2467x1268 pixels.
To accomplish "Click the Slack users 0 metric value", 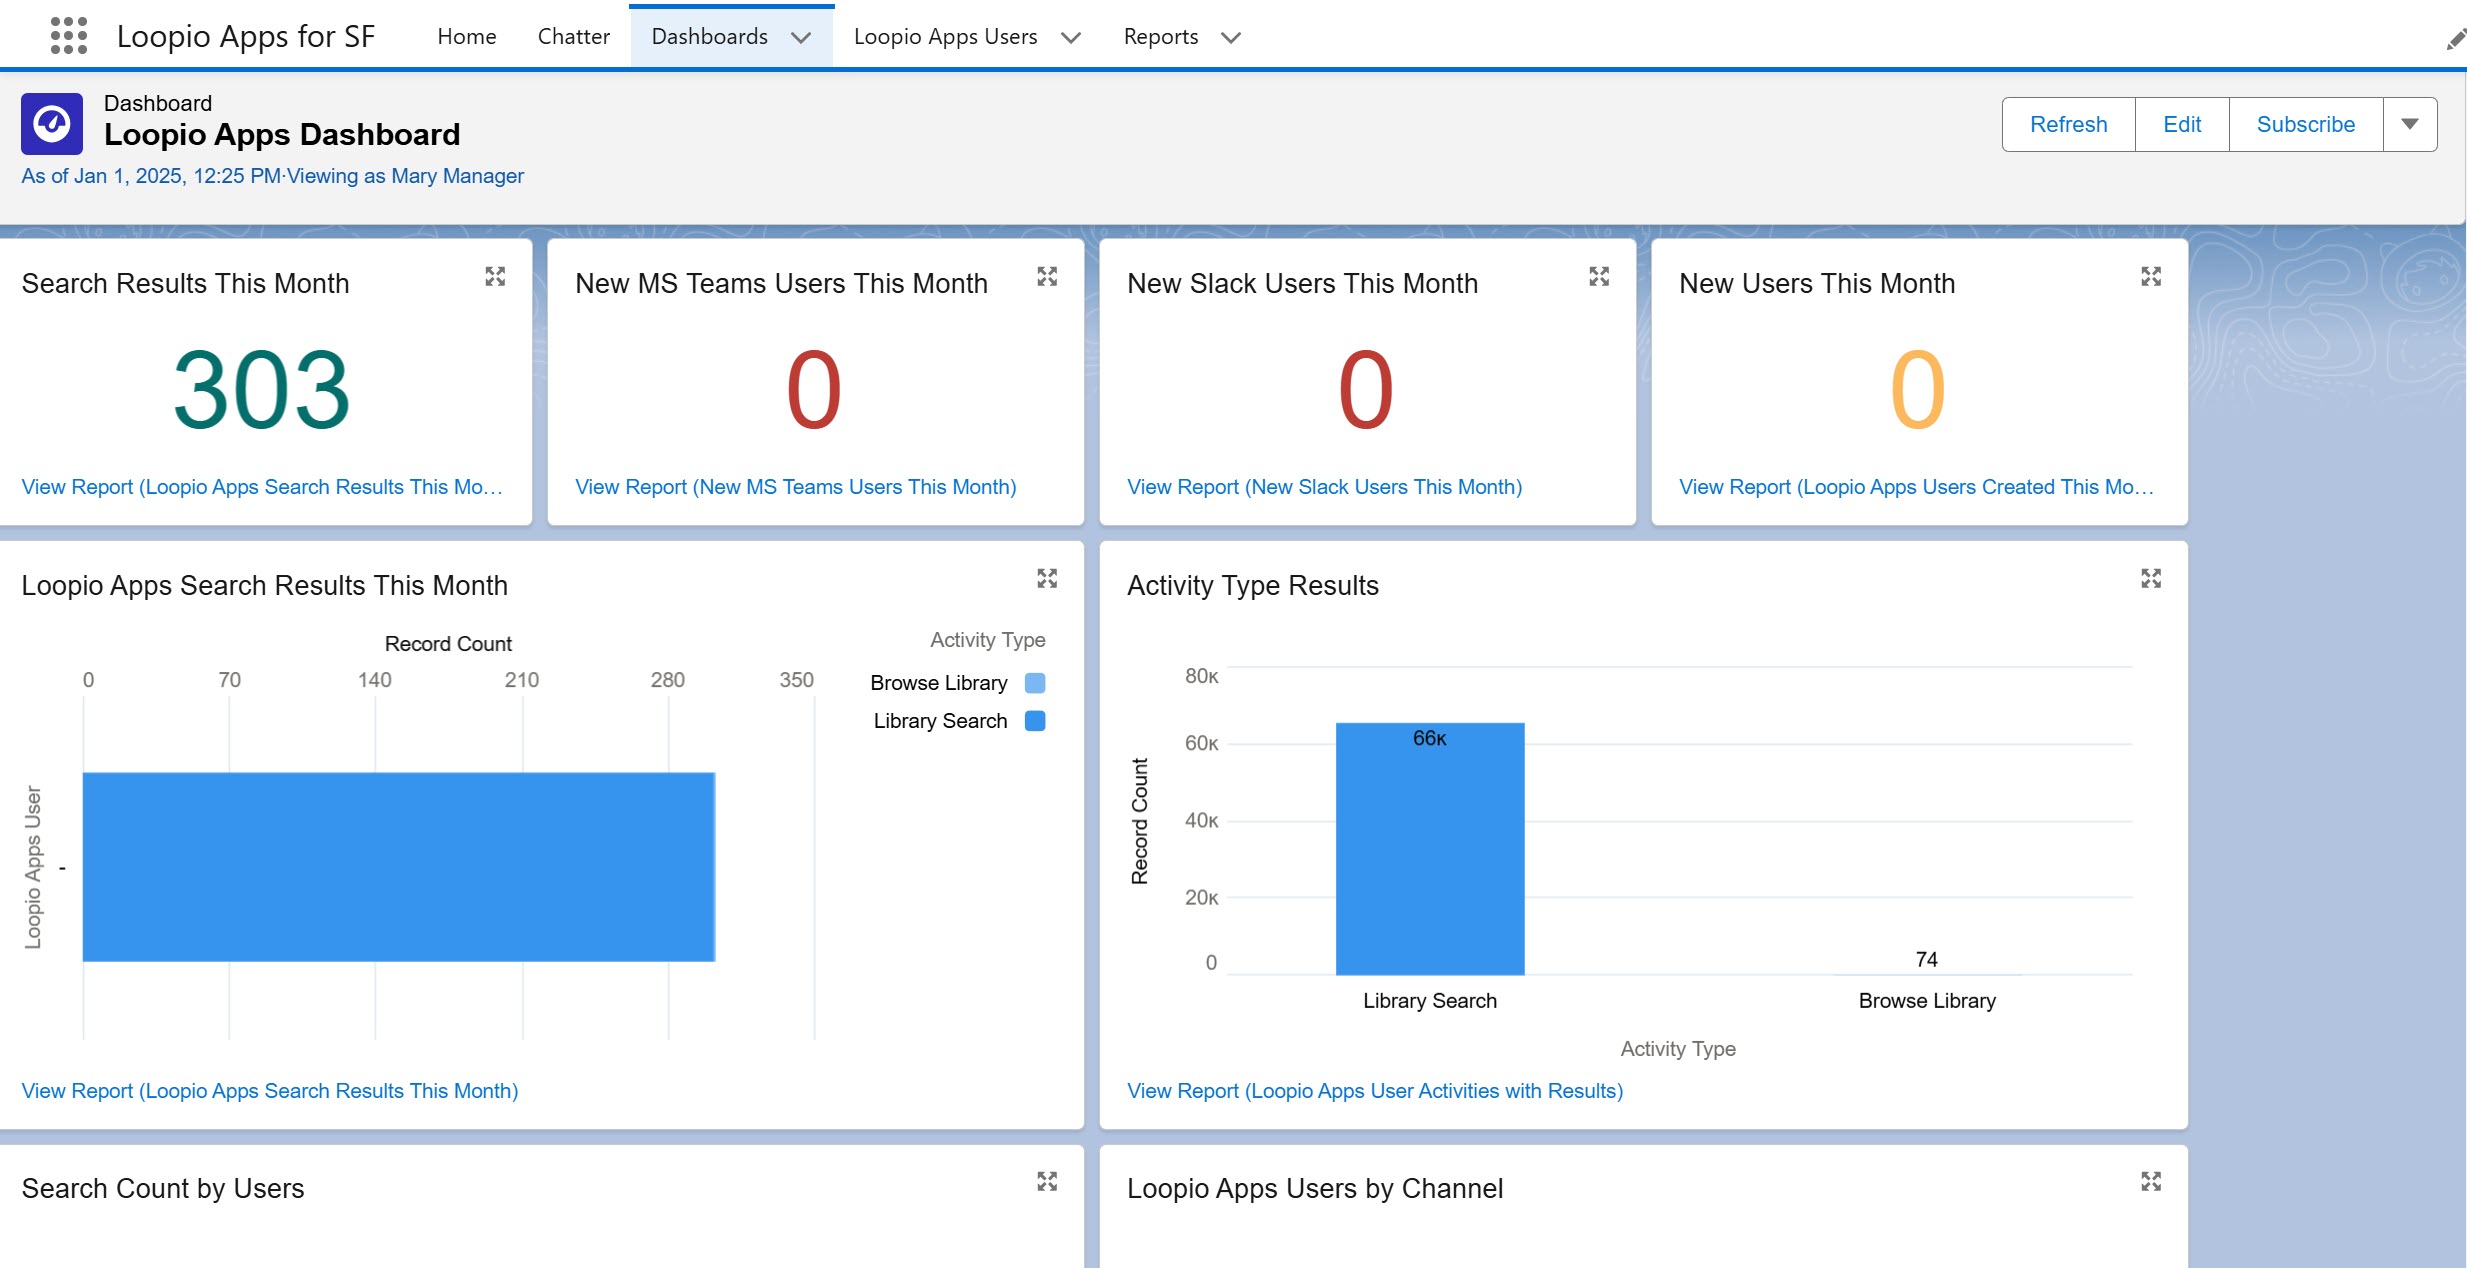I will (x=1366, y=390).
